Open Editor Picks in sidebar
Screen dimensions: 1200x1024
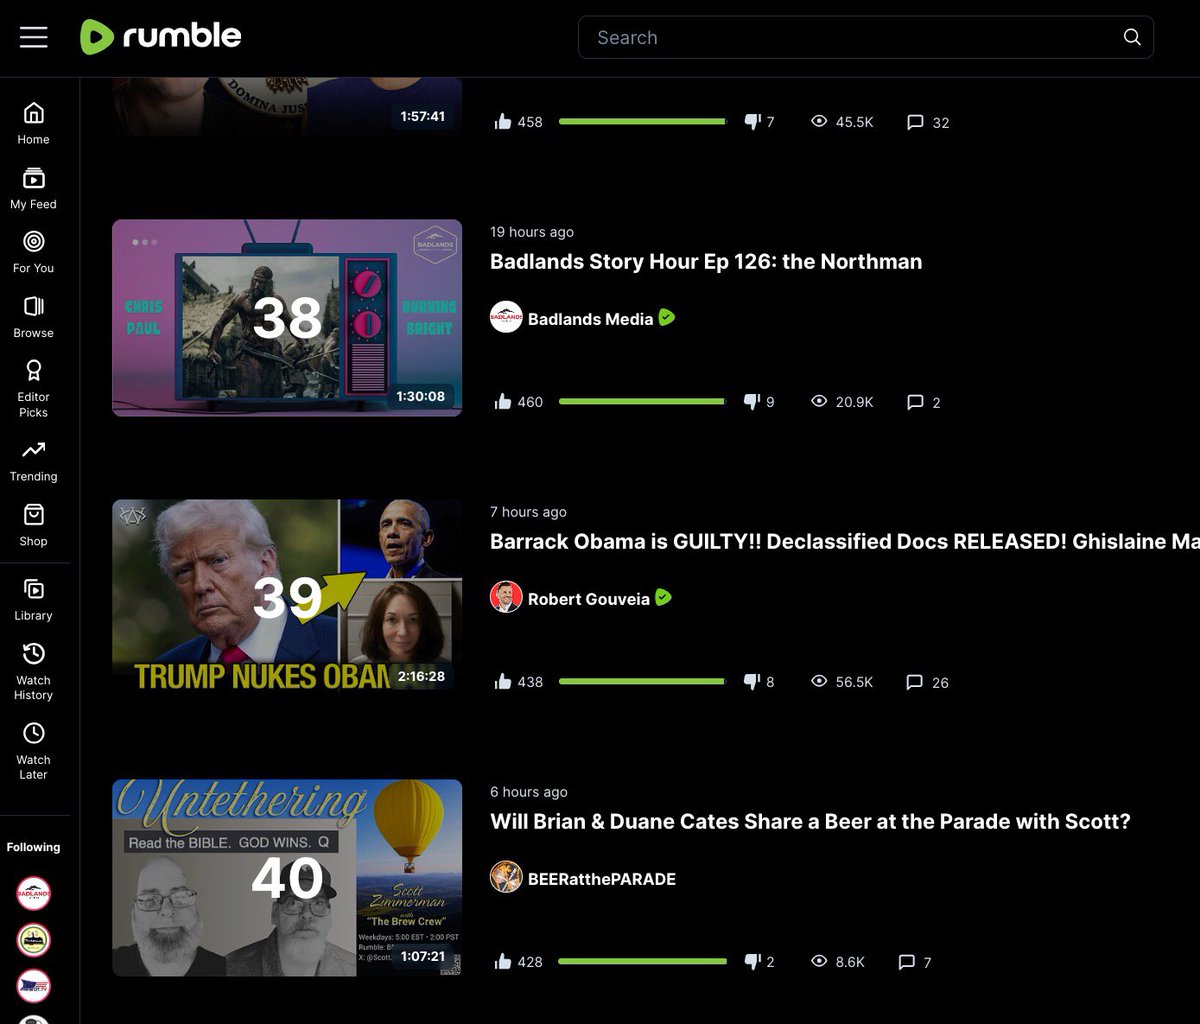(33, 389)
